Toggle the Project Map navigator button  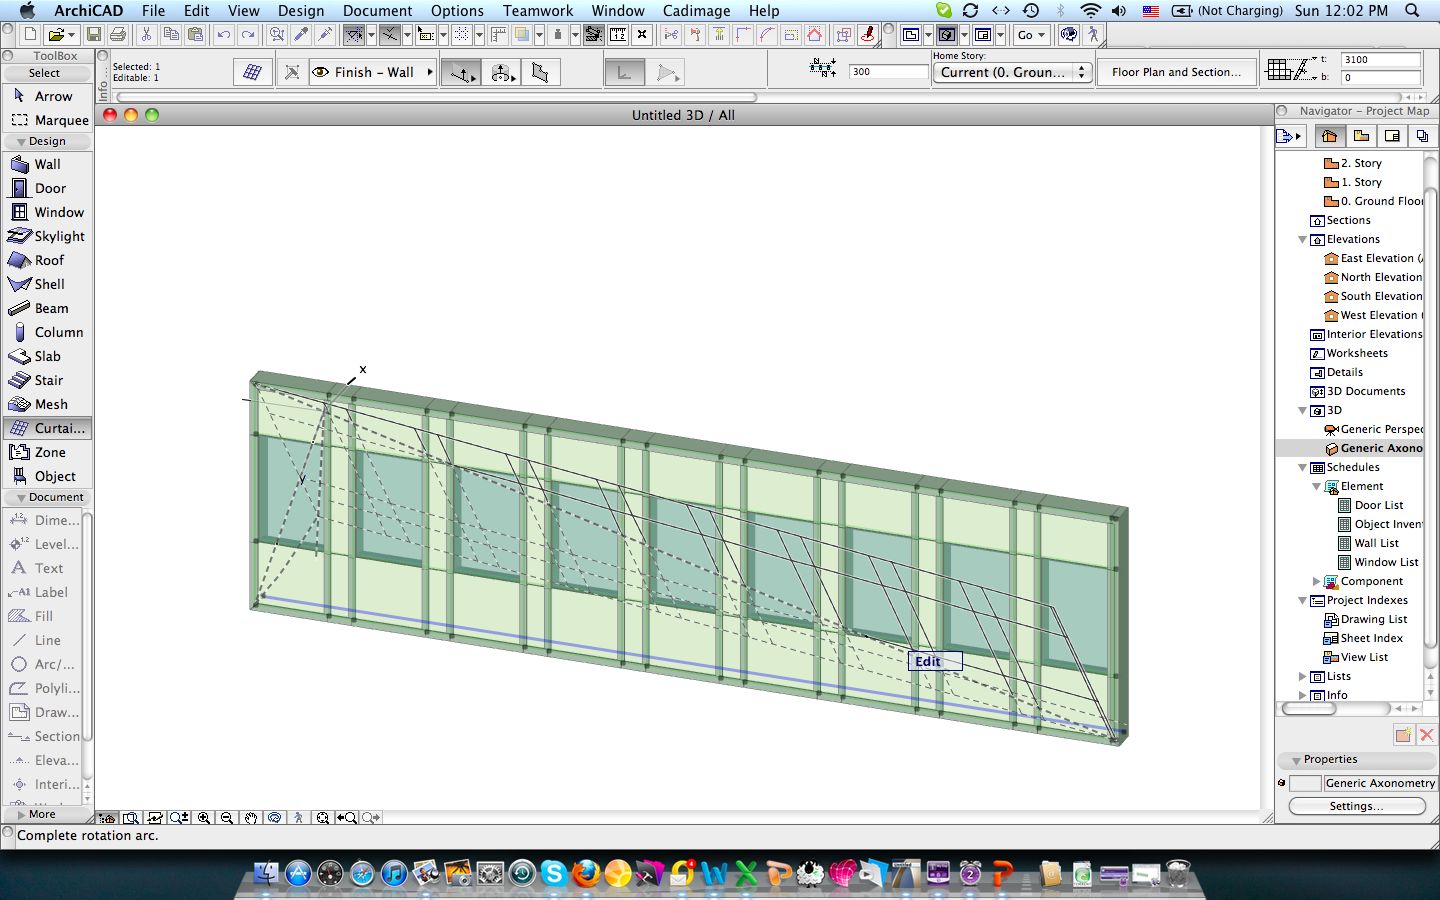[x=1329, y=136]
